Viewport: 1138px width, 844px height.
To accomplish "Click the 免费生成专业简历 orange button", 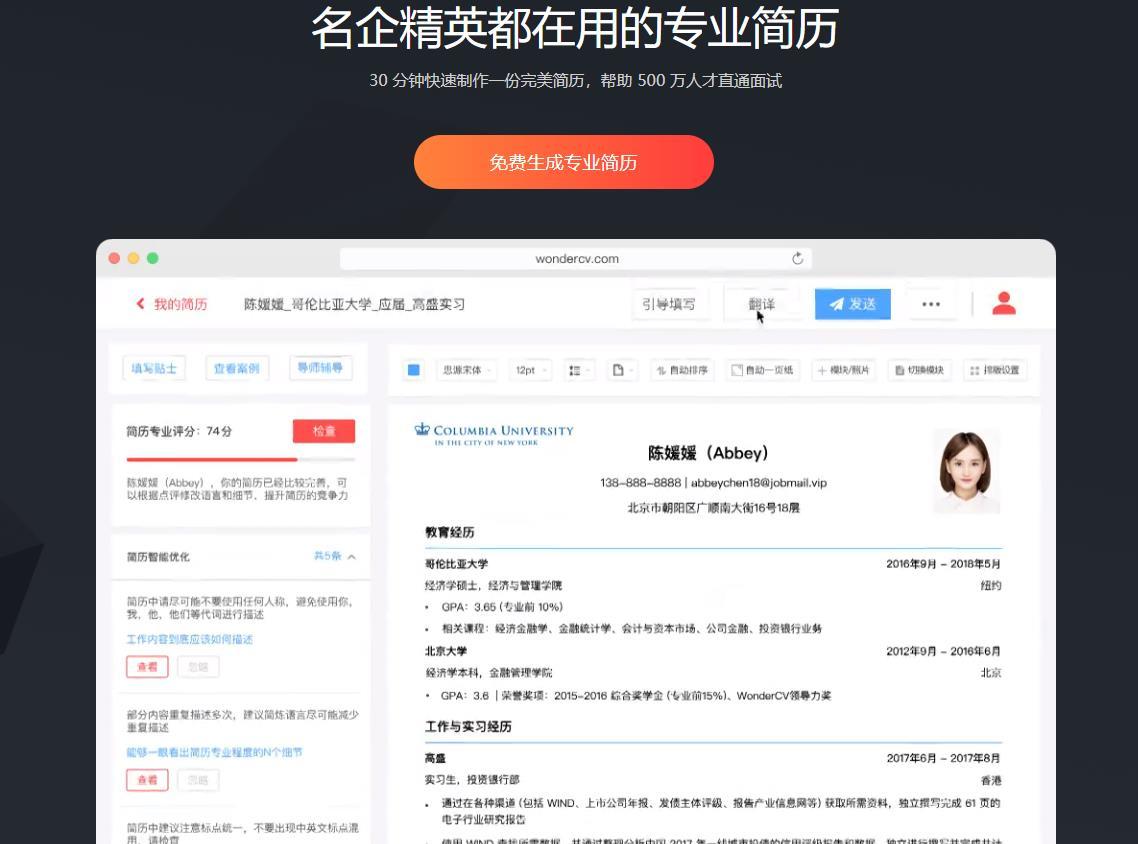I will [x=563, y=162].
